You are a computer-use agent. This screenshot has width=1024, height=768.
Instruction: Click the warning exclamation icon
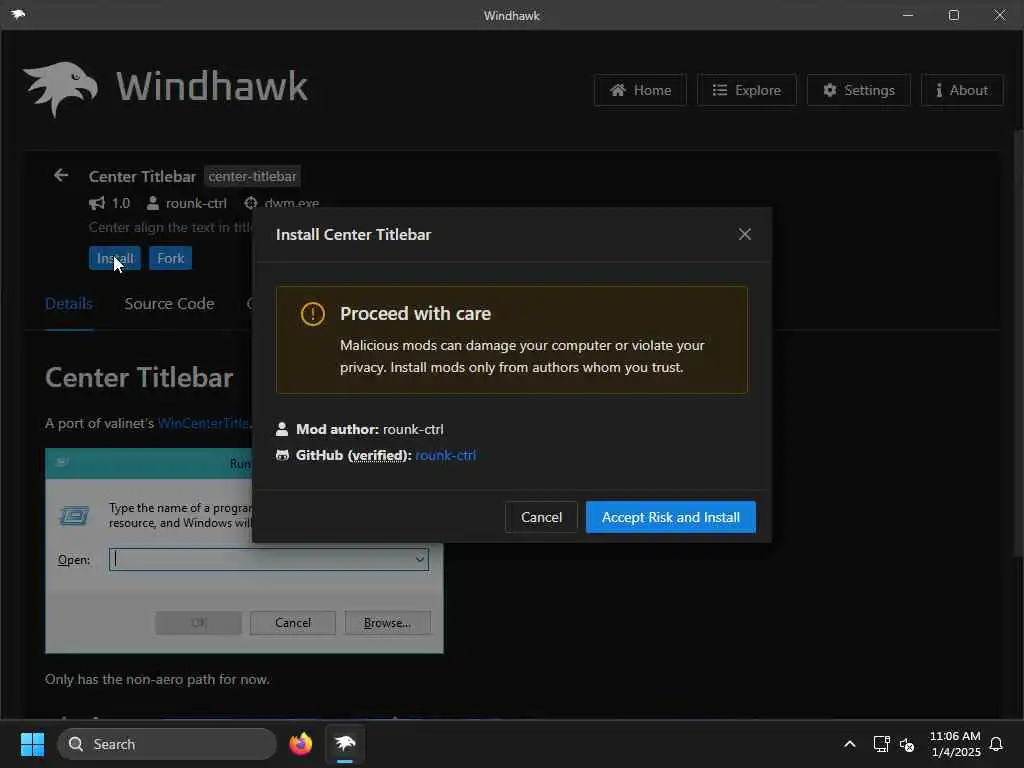(313, 314)
